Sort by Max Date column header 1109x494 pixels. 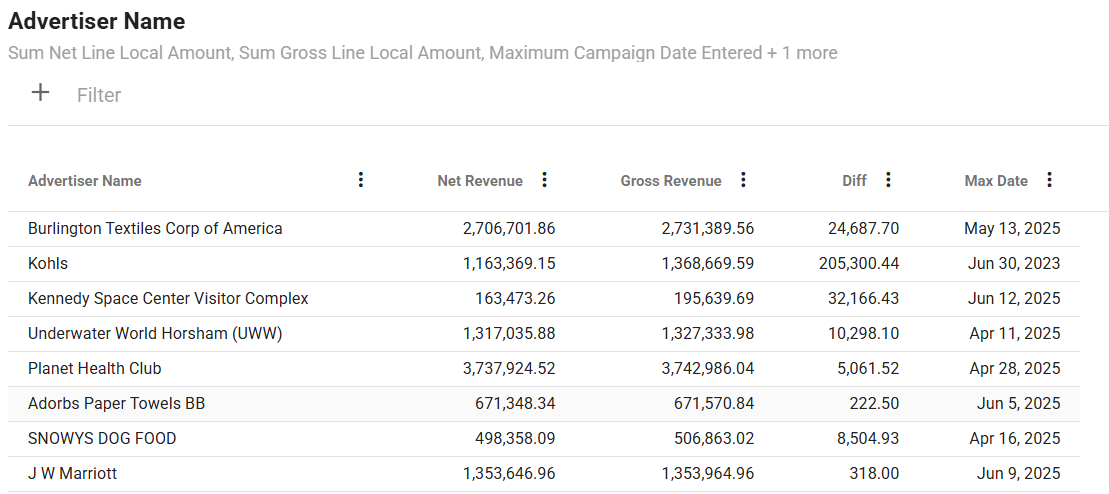996,181
